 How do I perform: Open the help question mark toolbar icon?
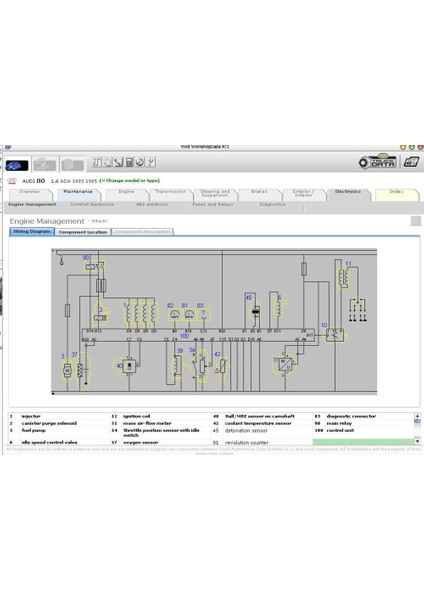[151, 162]
